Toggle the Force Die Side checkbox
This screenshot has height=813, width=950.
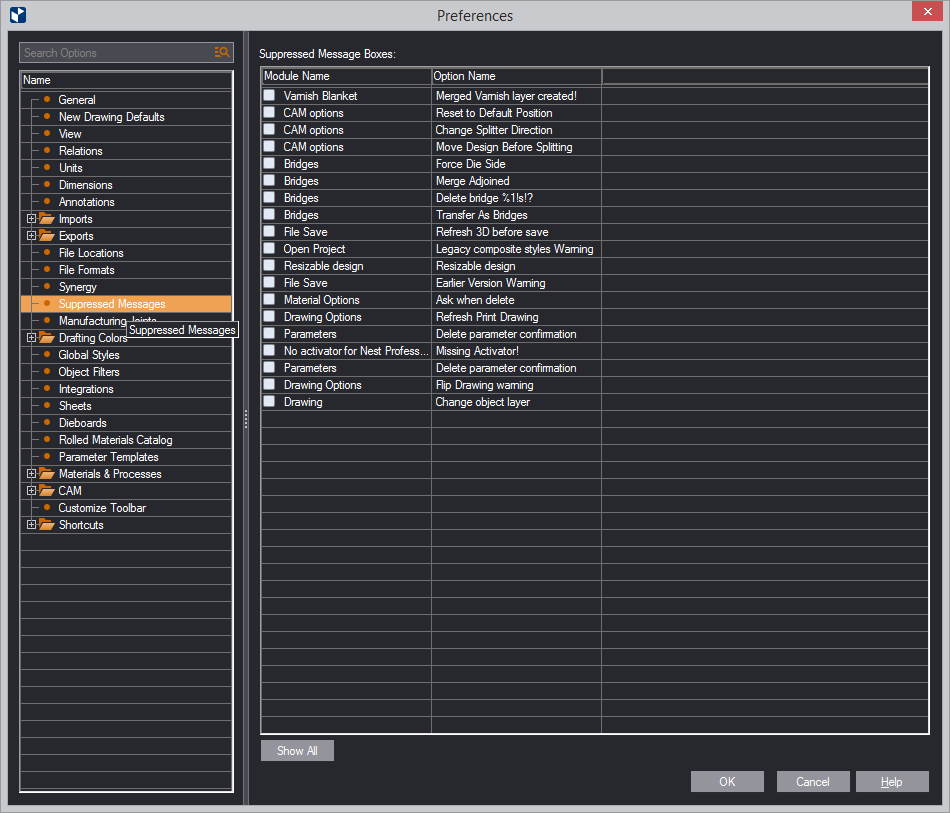point(270,163)
